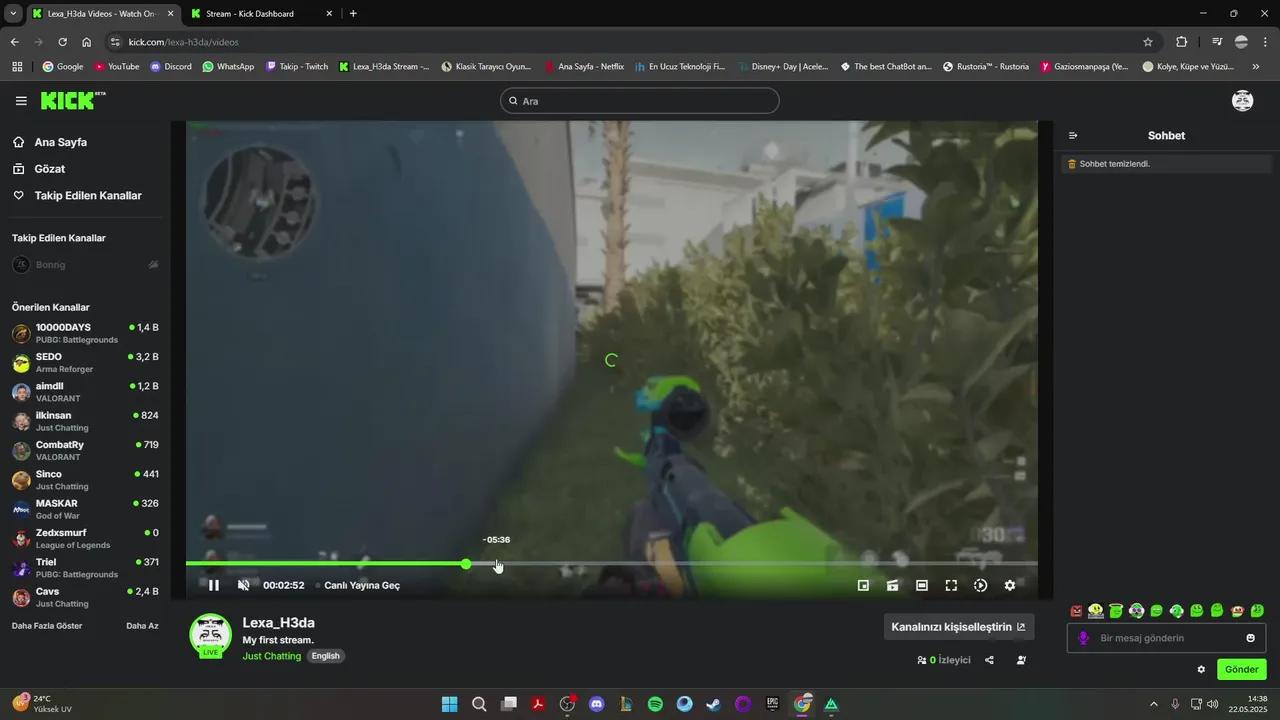Image resolution: width=1280 pixels, height=720 pixels.
Task: Open the Takip - Twitch bookmark
Action: tap(297, 67)
